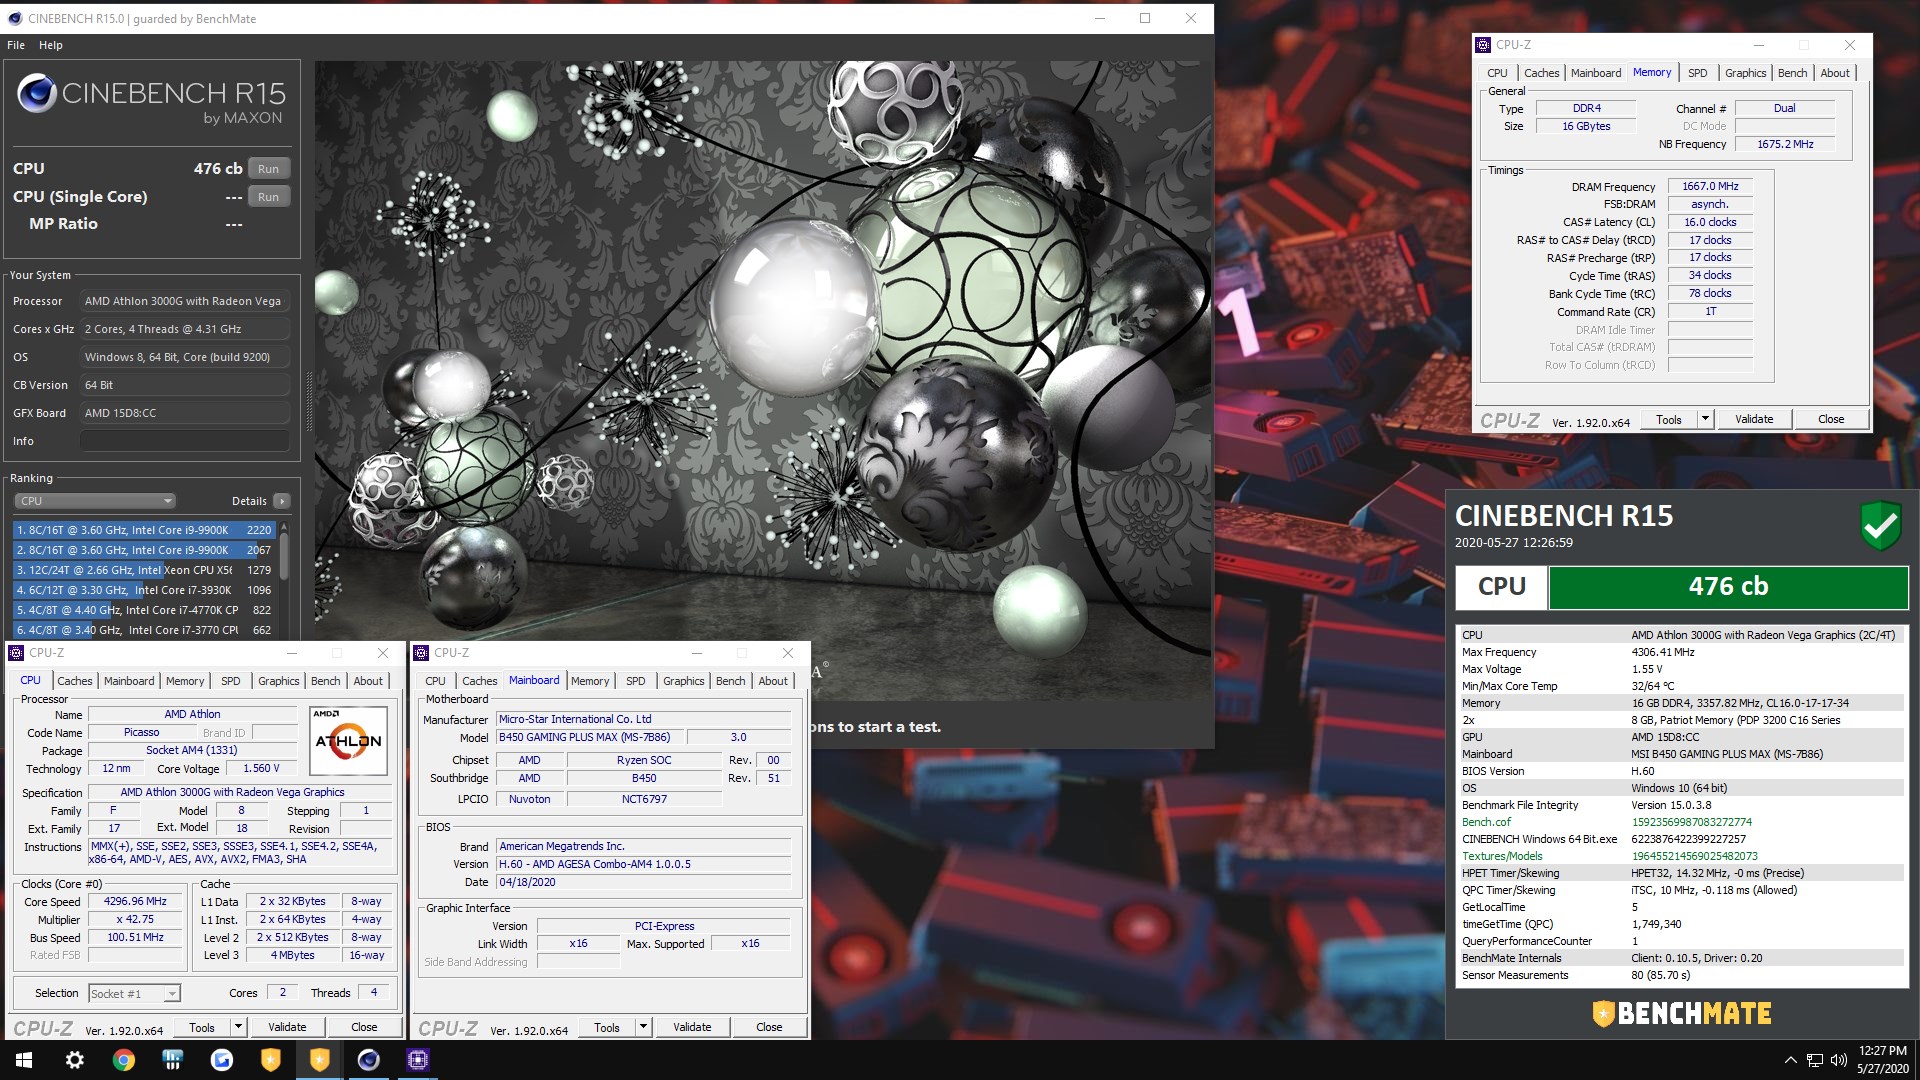
Task: Click Close in Memory CPU-Z window
Action: 1831,419
